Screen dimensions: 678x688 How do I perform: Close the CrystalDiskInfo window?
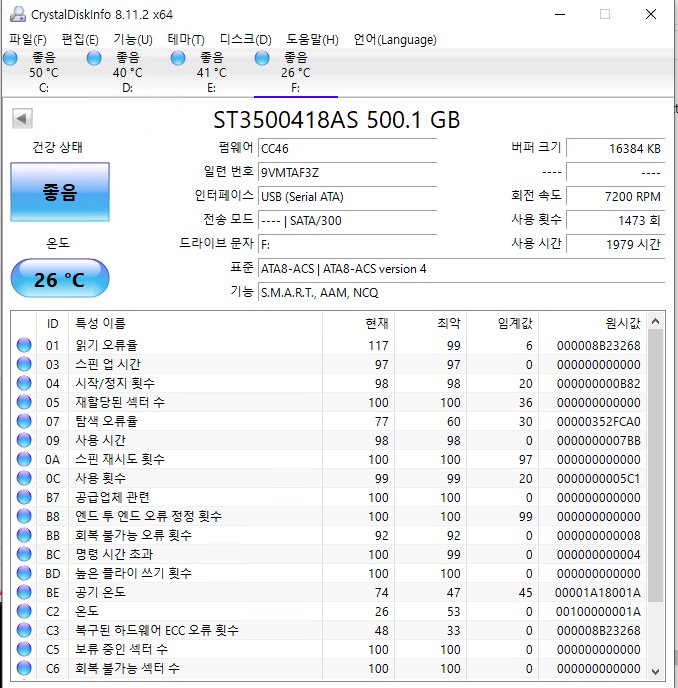click(651, 14)
